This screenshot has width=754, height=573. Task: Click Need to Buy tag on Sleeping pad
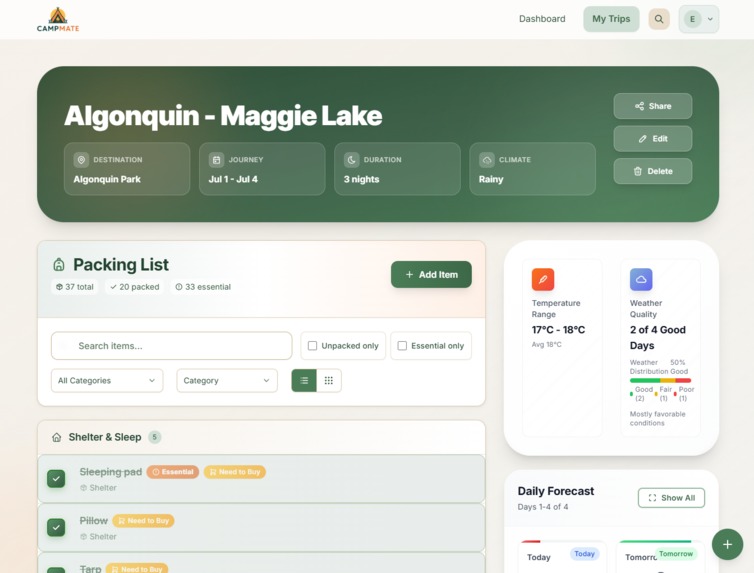[235, 472]
